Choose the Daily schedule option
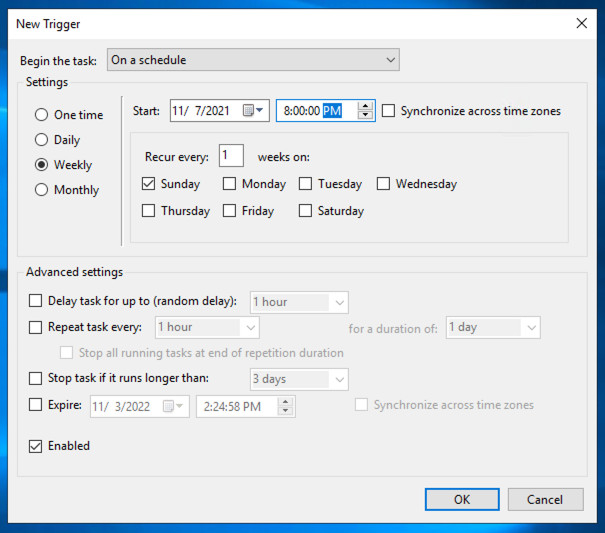Image resolution: width=605 pixels, height=533 pixels. 42,140
